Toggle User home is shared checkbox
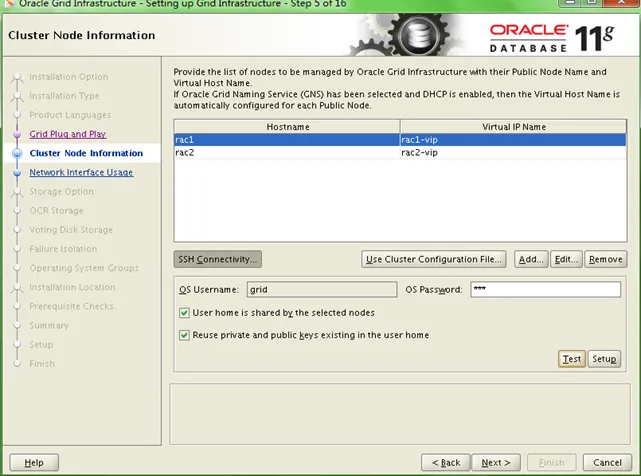Viewport: 641px width, 476px height. point(184,313)
